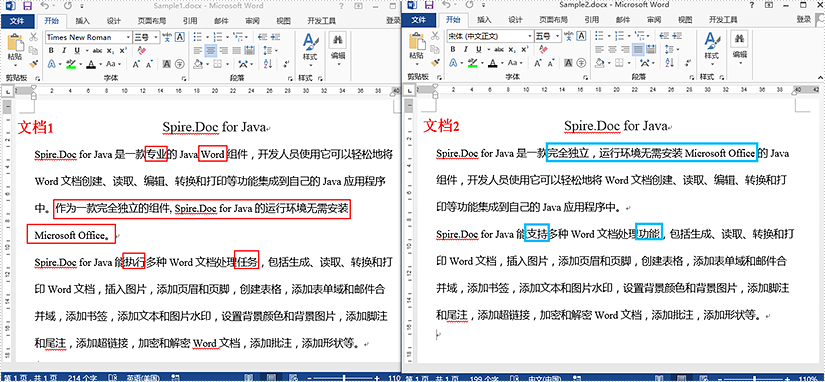Viewport: 825px width, 382px height.
Task: Click 样式 button label in Sample2
Action: tap(711, 56)
